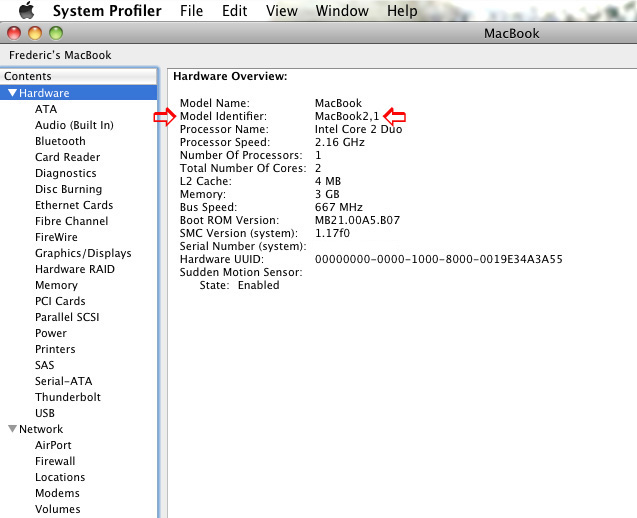Collapse the Network section triangle

(13, 429)
